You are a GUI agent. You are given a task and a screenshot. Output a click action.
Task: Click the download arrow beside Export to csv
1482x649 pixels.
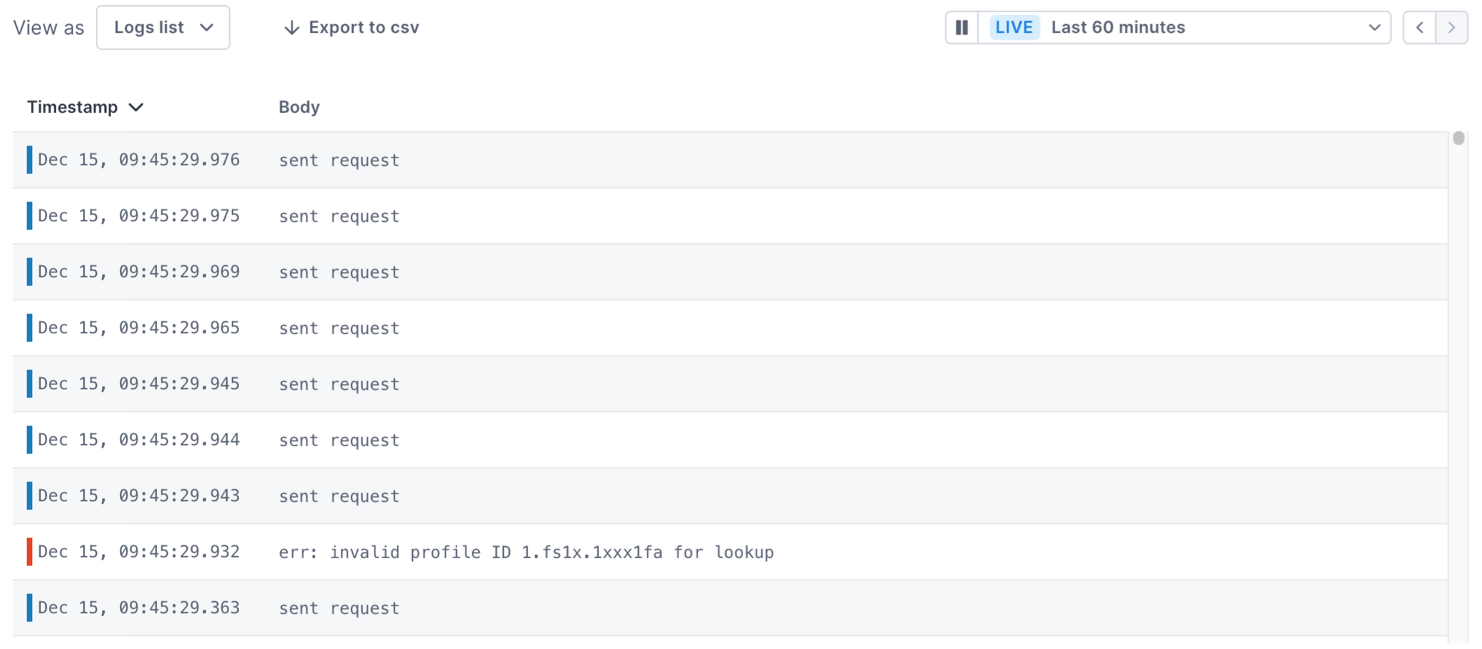291,28
